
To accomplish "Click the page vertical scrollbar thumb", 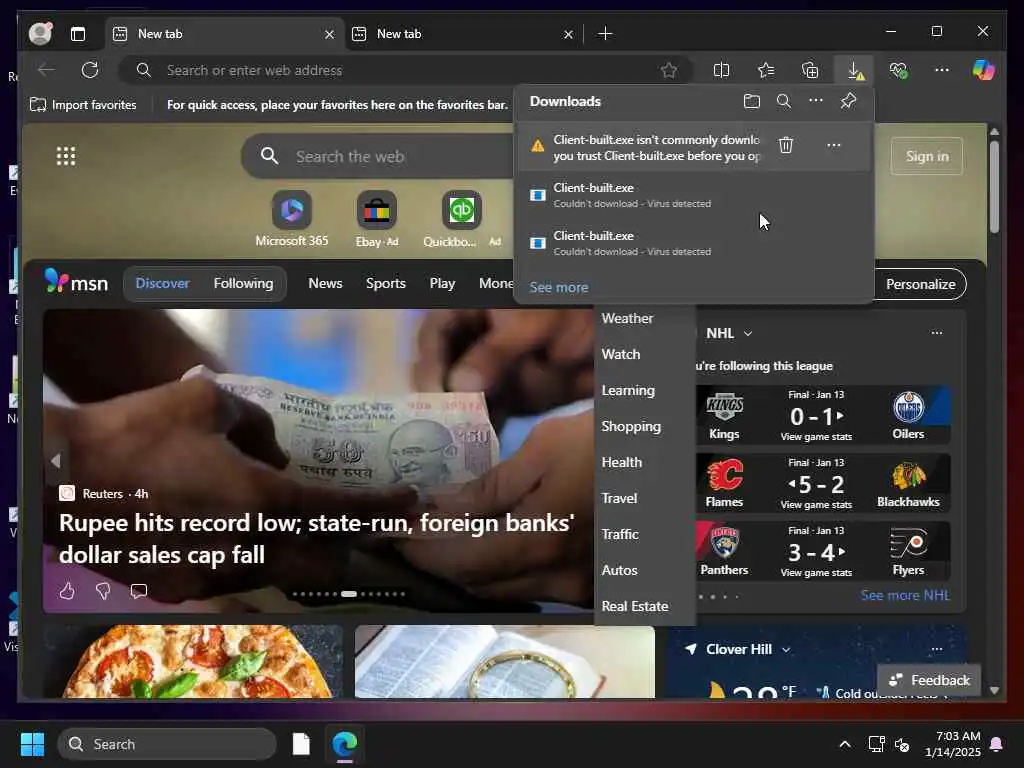I will (994, 186).
